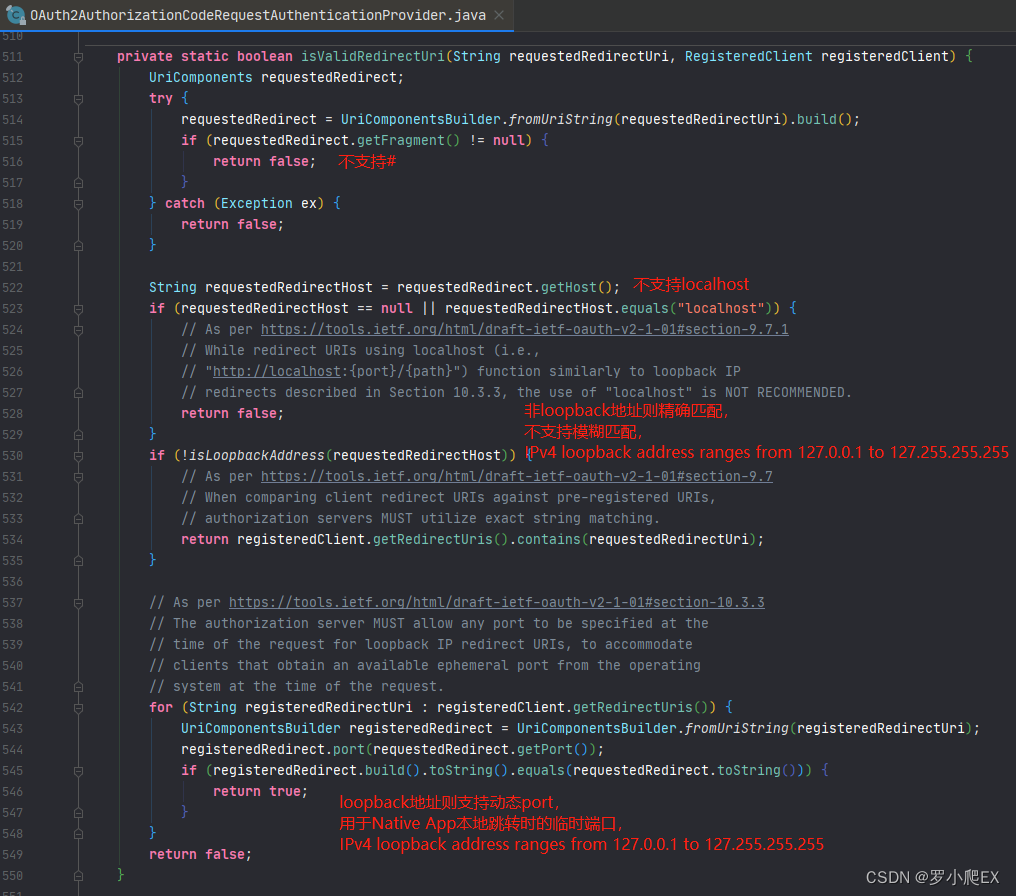This screenshot has width=1016, height=896.
Task: Click line number 534 in the gutter
Action: pyautogui.click(x=12, y=540)
